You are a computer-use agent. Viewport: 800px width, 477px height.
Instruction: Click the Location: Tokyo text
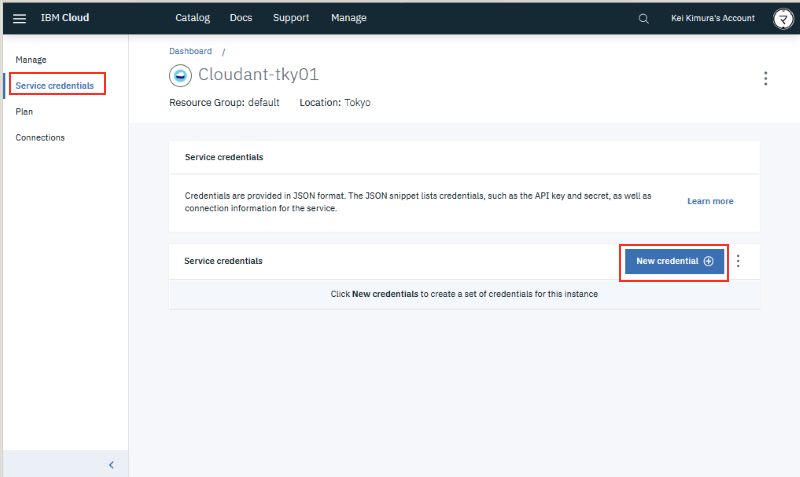335,103
